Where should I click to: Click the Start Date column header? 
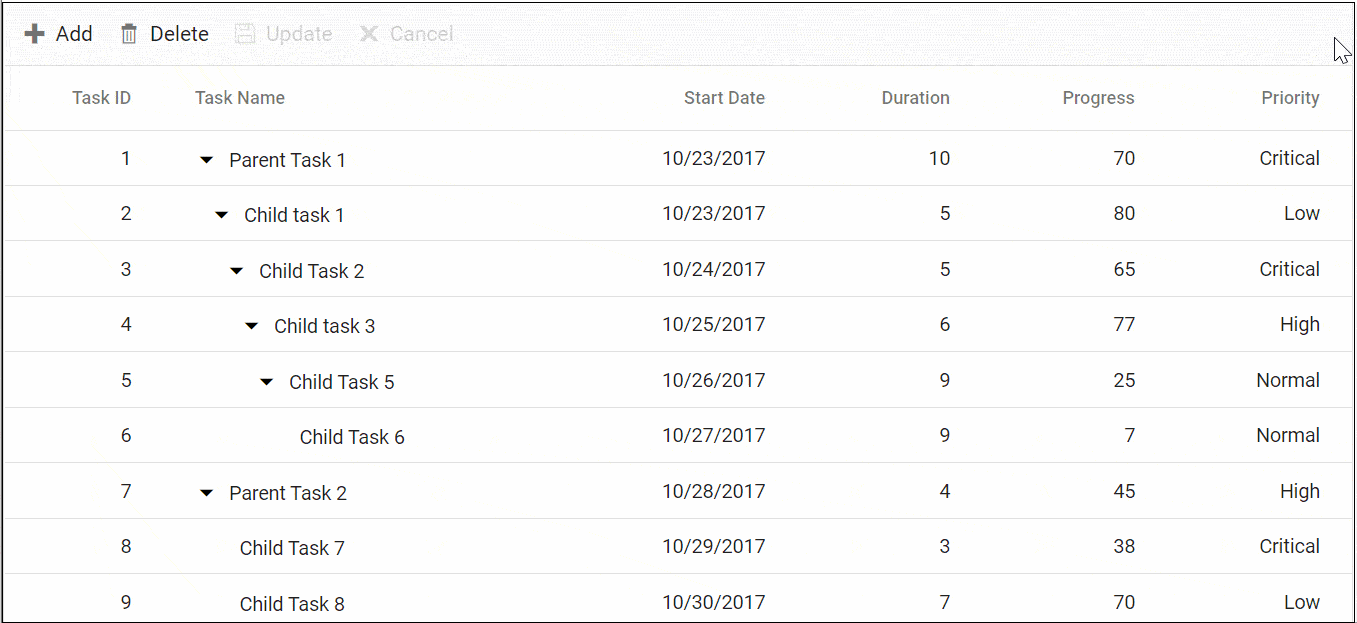724,98
